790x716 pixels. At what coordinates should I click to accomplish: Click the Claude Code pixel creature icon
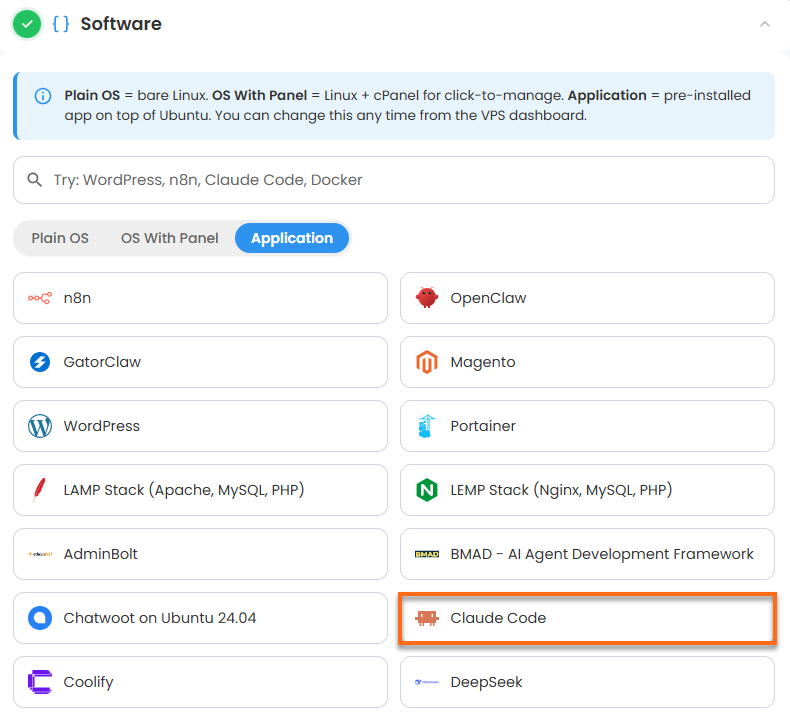[427, 618]
